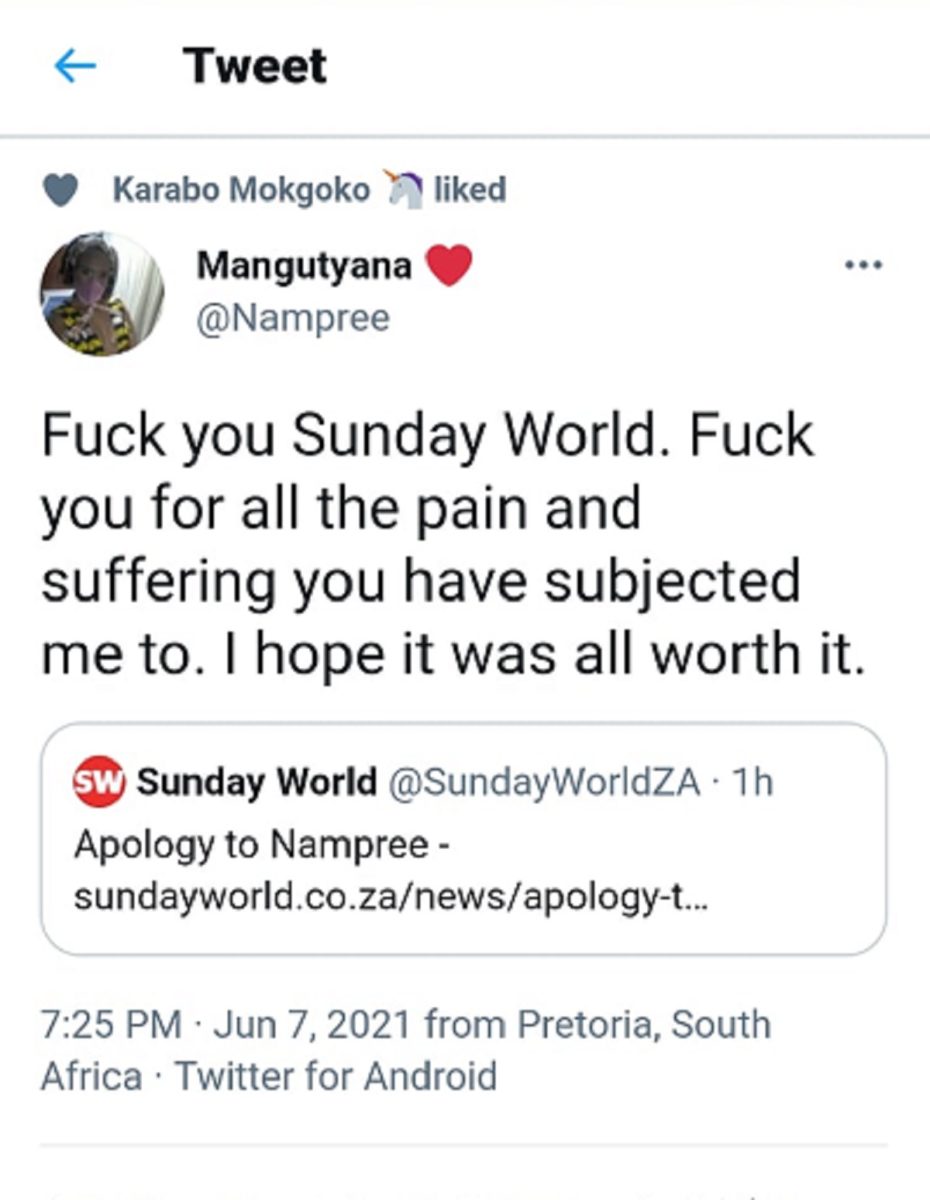Open Karabo Mokgoko's profile
This screenshot has height=1200, width=930.
pos(240,189)
